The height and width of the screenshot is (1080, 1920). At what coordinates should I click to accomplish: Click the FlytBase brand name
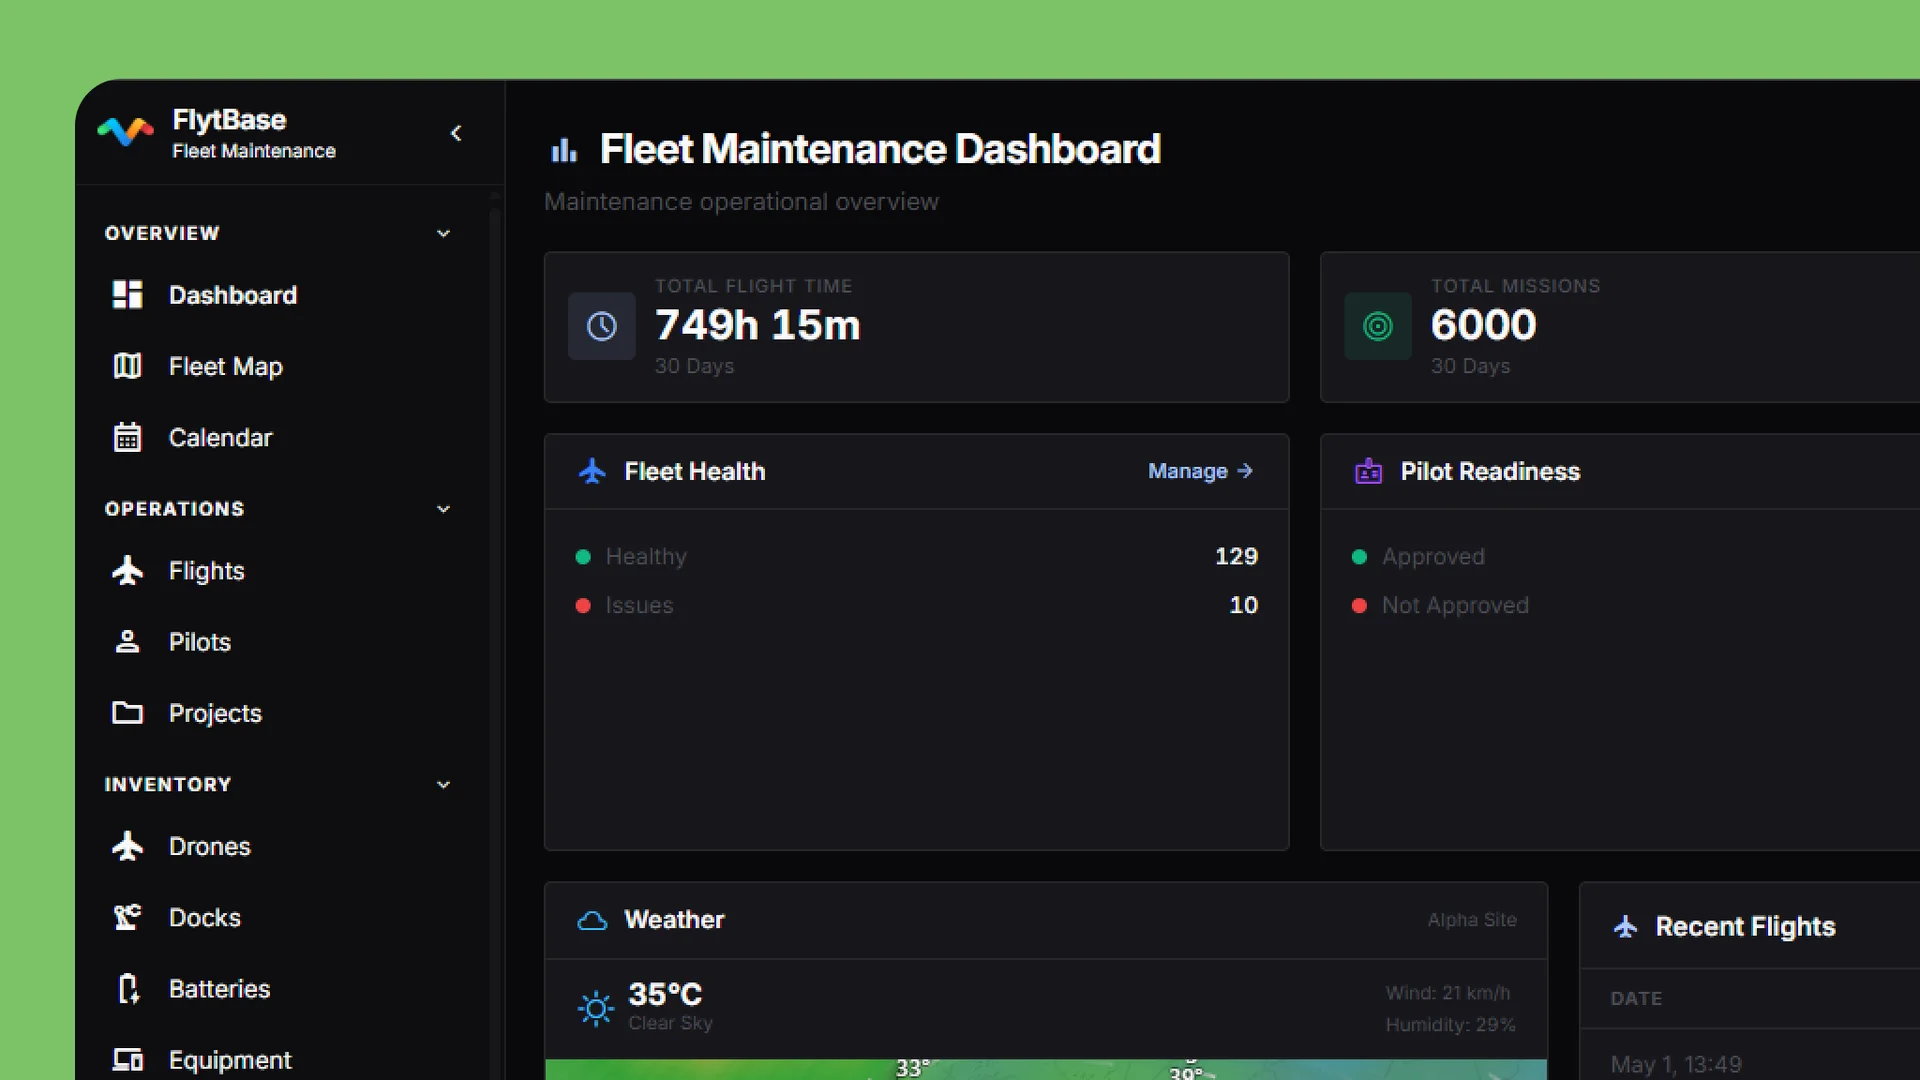(x=229, y=120)
